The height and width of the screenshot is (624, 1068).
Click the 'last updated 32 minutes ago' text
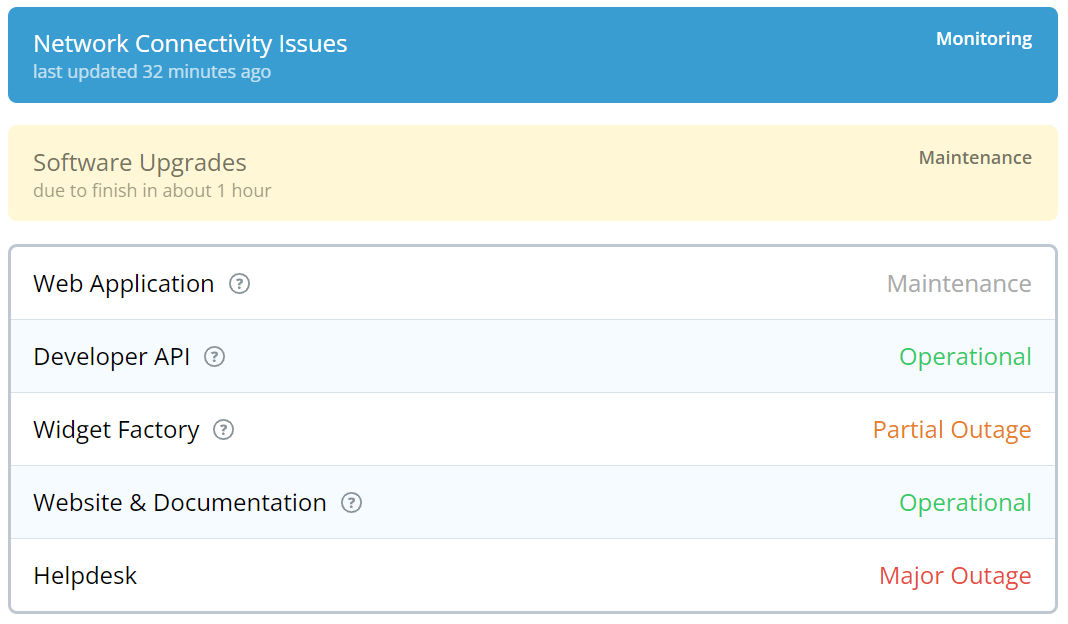point(152,71)
